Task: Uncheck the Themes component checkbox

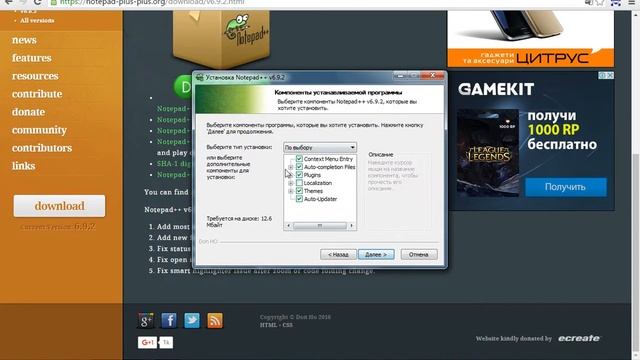Action: point(299,191)
